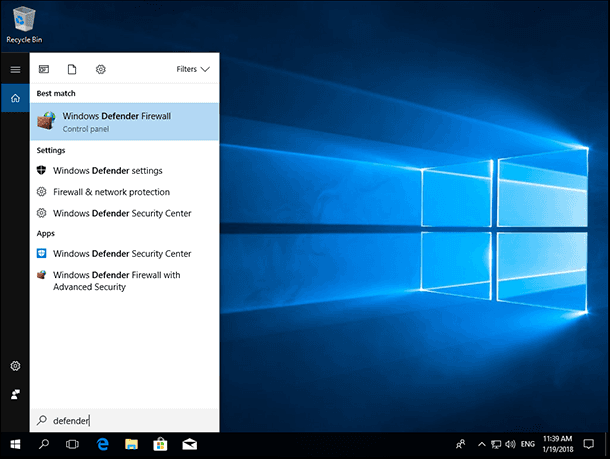Click the shield icon beside Defender settings
610x459 pixels.
(x=41, y=170)
